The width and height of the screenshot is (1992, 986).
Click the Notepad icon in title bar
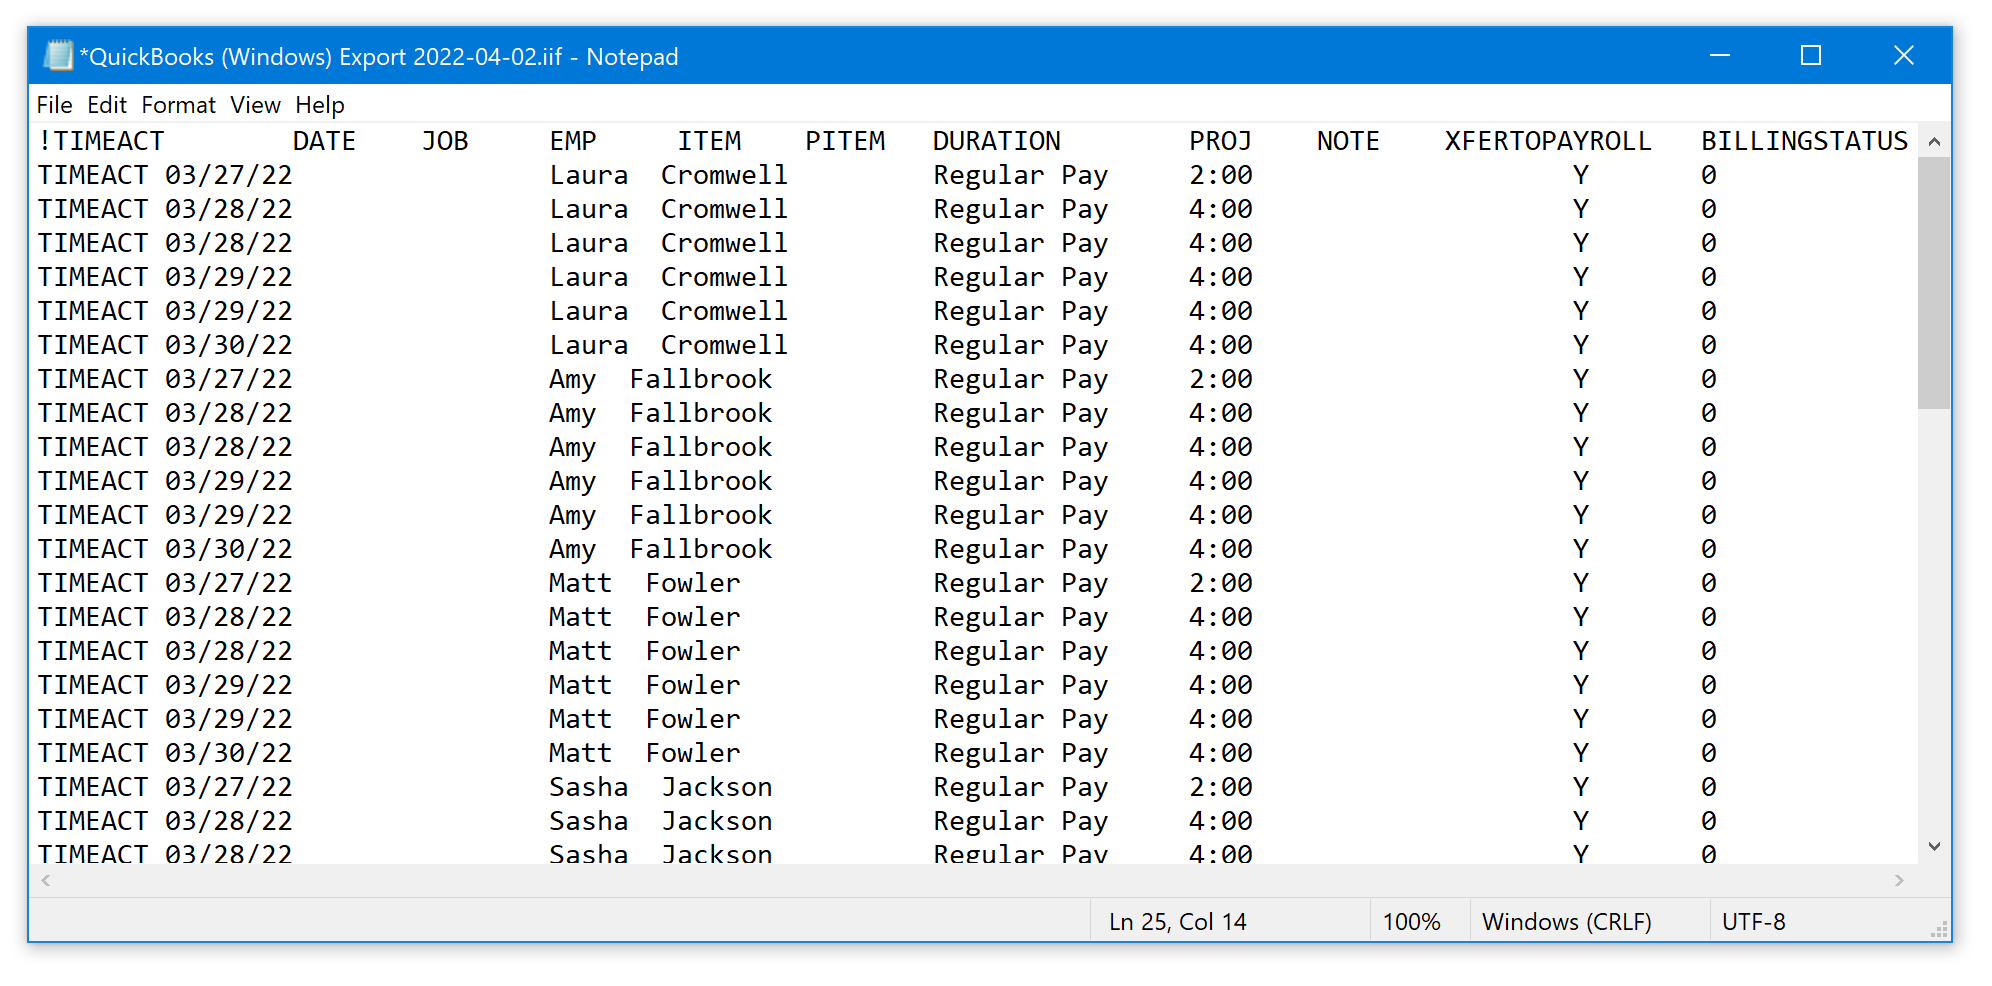tap(58, 56)
